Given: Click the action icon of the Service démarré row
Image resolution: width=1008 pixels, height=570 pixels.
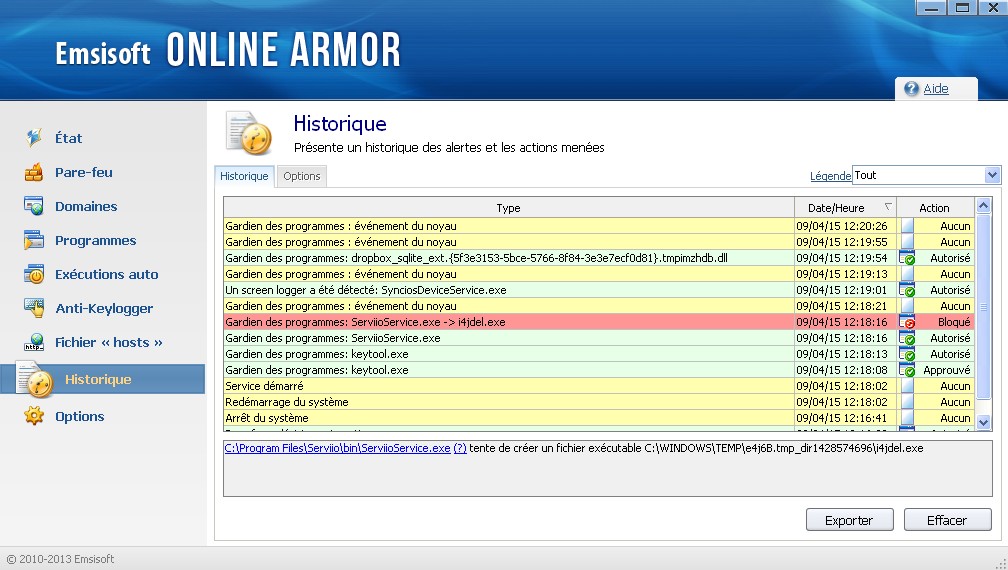Looking at the screenshot, I should point(907,386).
